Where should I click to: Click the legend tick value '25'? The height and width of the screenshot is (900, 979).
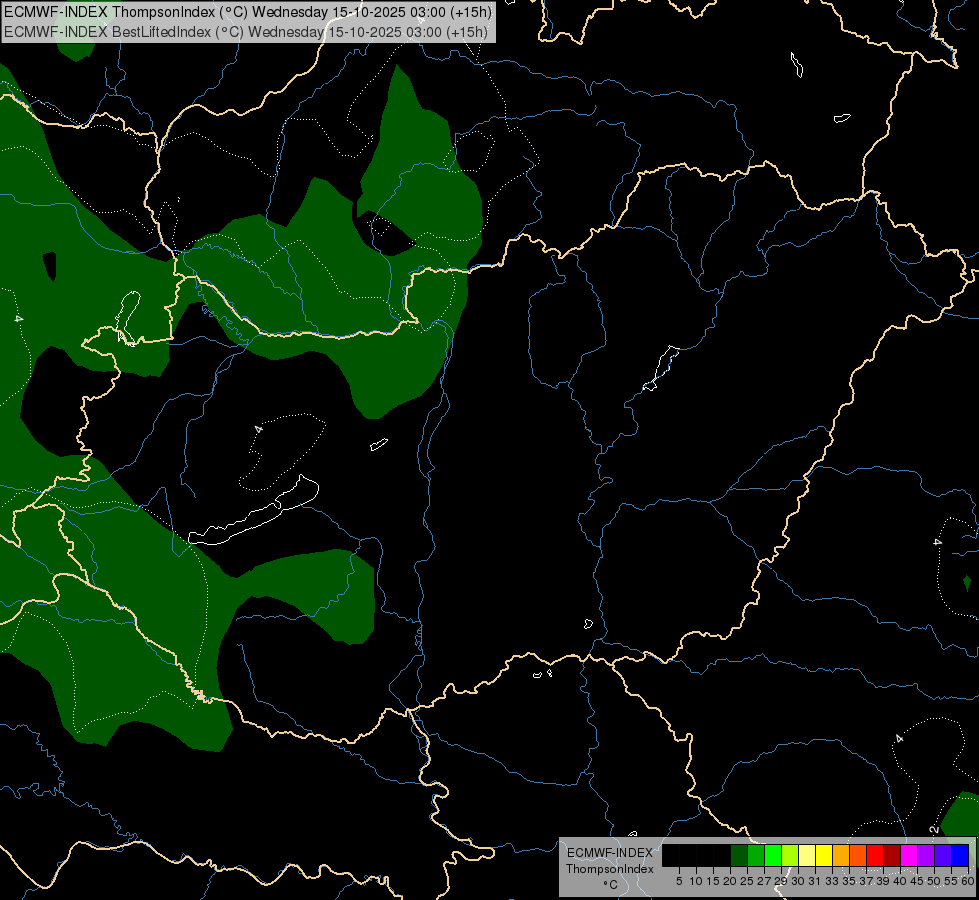point(747,881)
